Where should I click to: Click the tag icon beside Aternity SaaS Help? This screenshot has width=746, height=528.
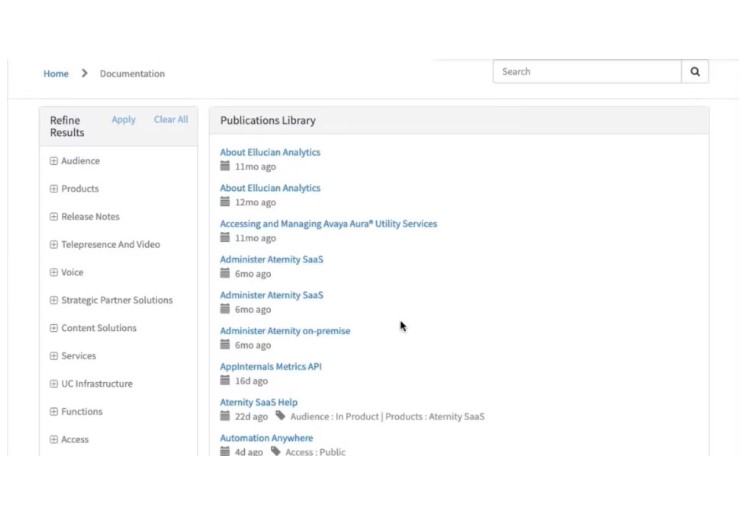[281, 416]
